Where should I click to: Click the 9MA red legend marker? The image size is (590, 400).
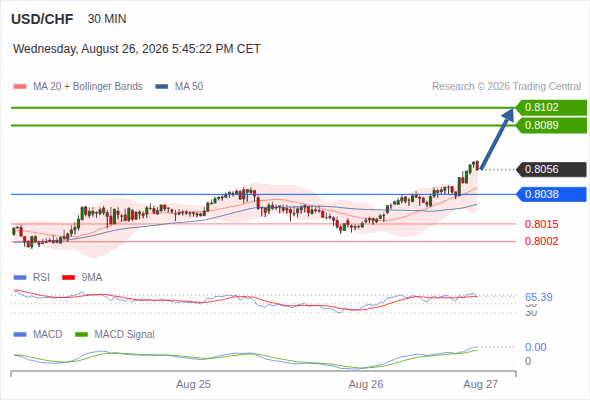68,278
